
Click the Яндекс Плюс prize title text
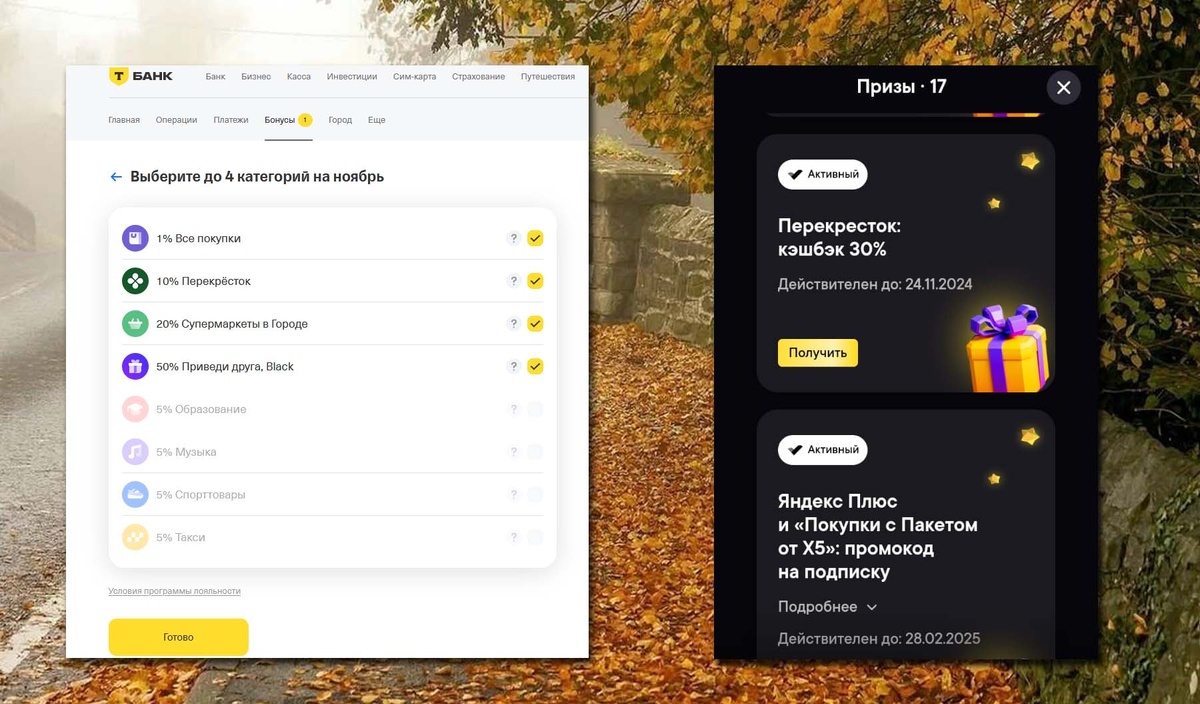[878, 537]
